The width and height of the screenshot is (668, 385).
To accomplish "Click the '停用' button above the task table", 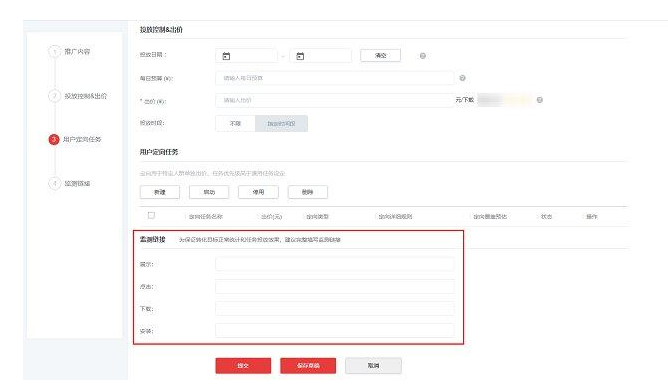I will (x=259, y=192).
